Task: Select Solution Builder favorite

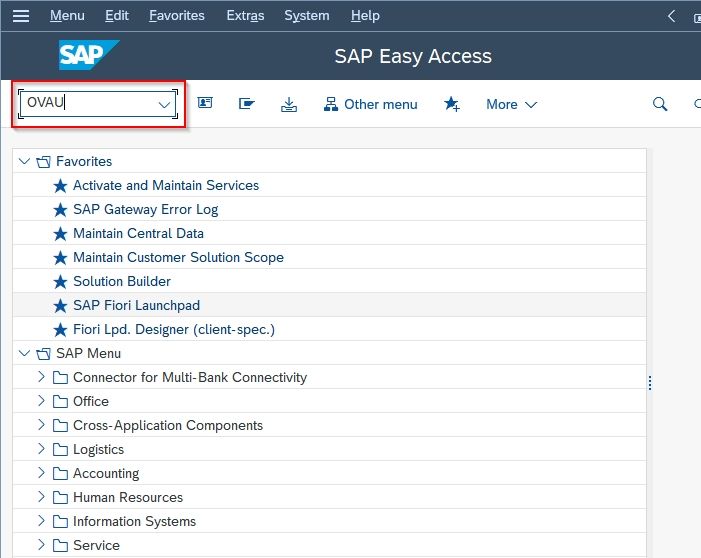Action: point(122,281)
